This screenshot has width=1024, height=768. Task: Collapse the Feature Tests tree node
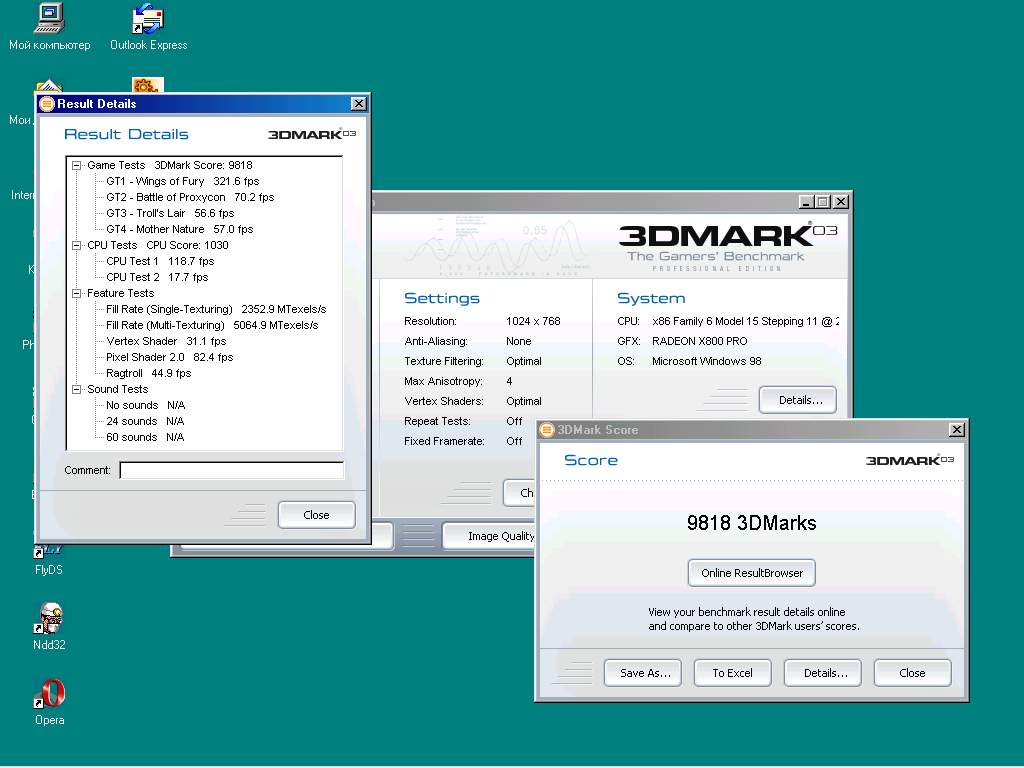click(77, 294)
